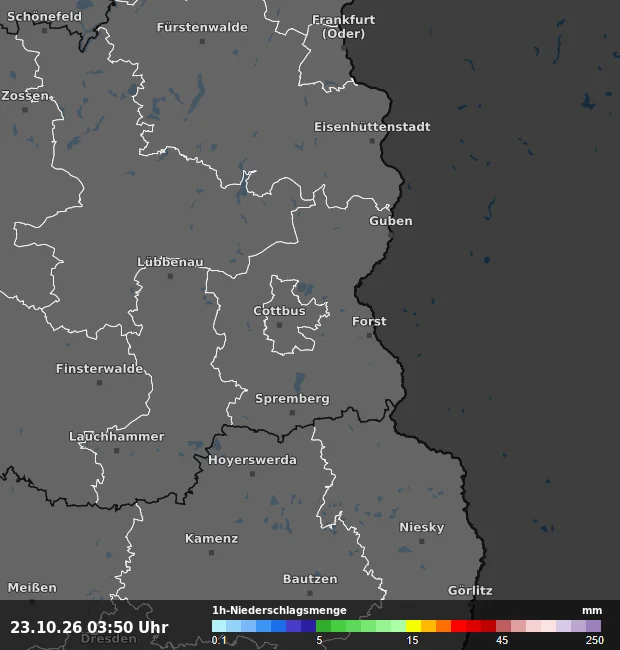
Task: Click the lightest blue 0.1 legend swatch
Action: (219, 626)
